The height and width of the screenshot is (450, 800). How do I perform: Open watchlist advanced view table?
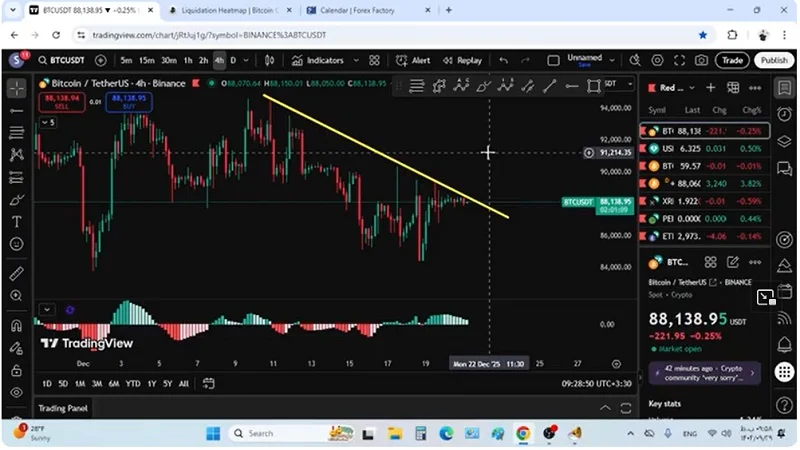(x=733, y=88)
